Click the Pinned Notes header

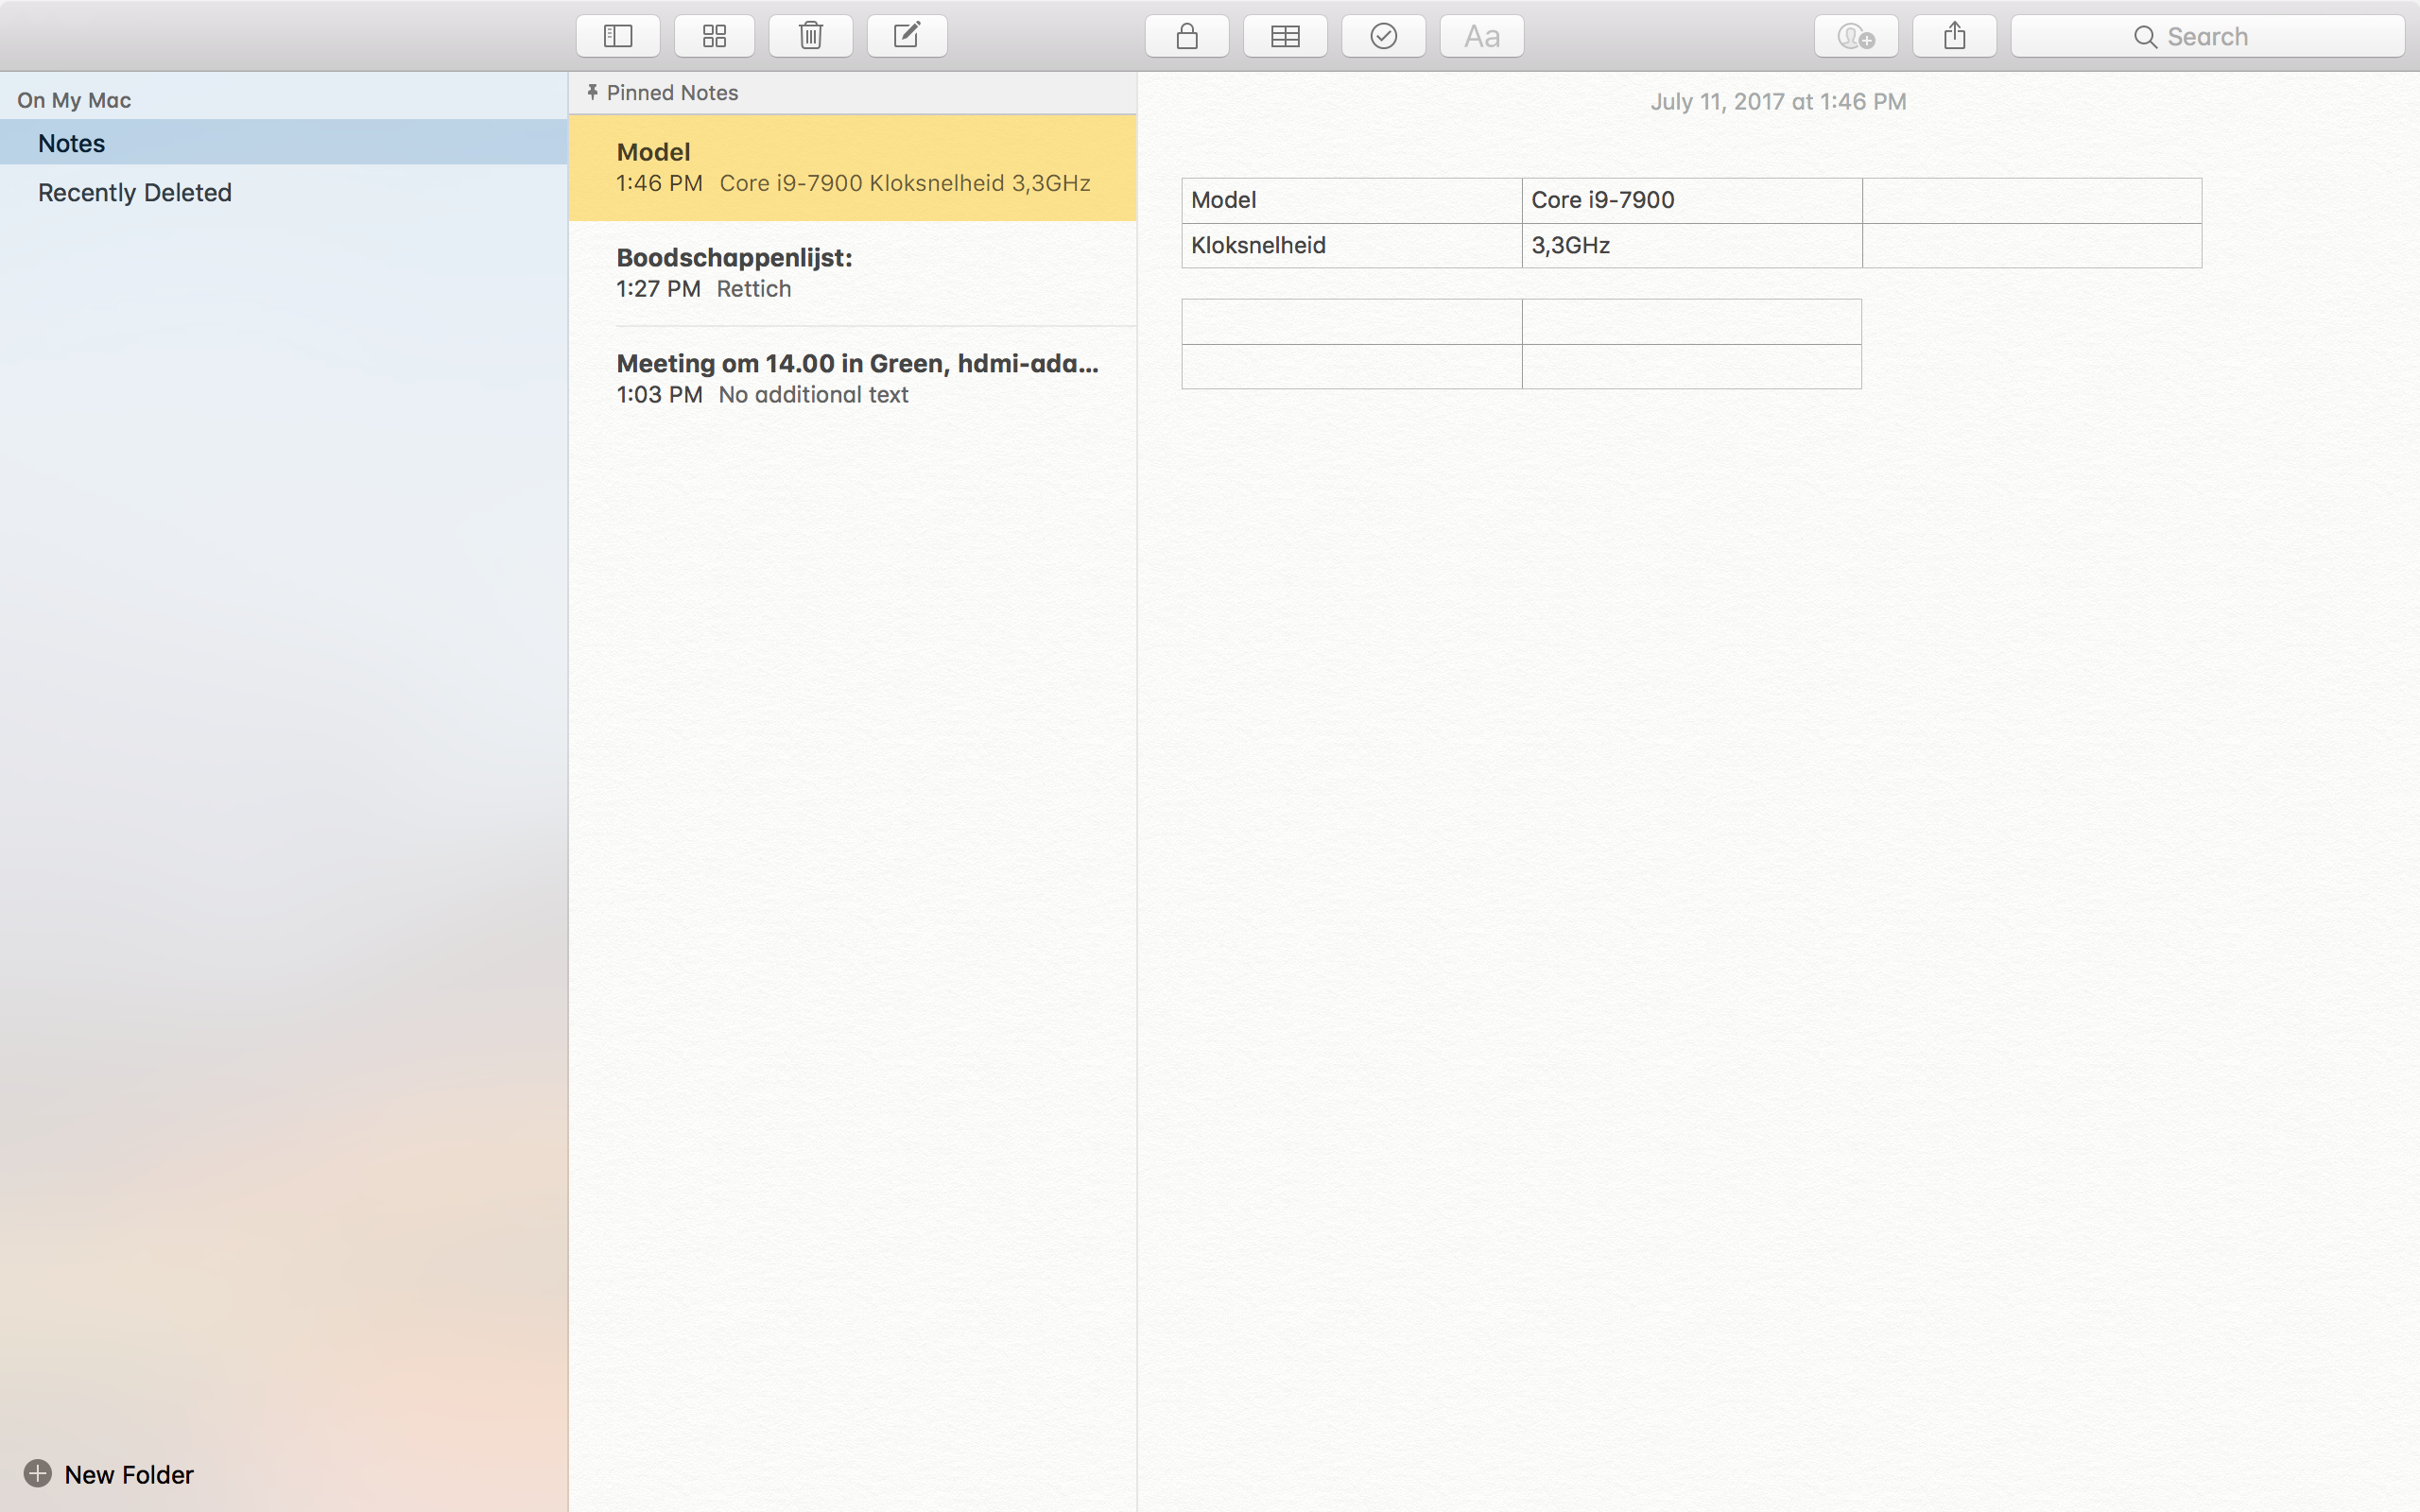(x=852, y=93)
